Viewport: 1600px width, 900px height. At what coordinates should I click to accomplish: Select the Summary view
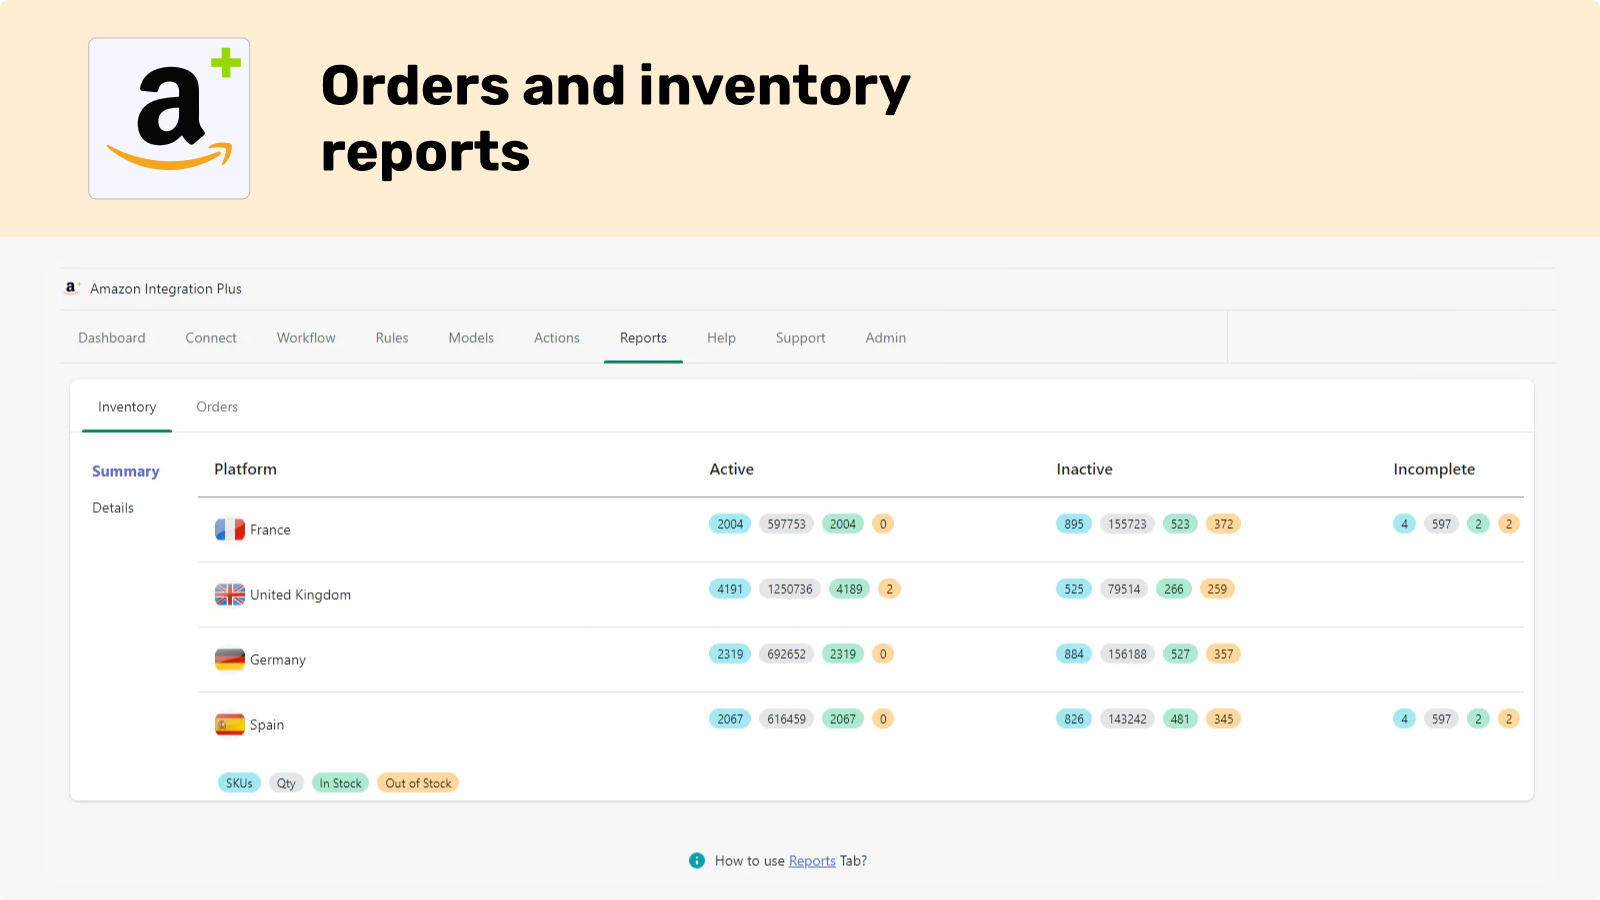coord(126,471)
